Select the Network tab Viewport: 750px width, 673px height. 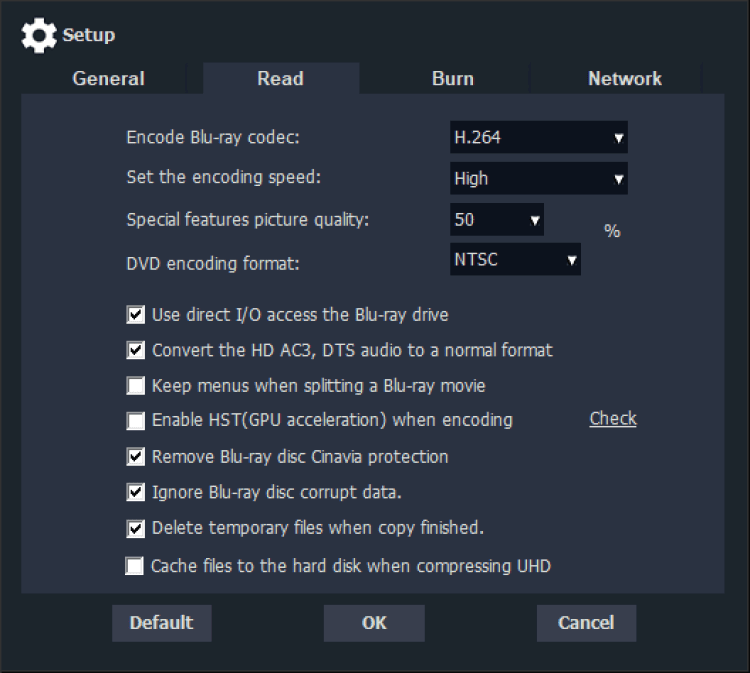[x=624, y=79]
